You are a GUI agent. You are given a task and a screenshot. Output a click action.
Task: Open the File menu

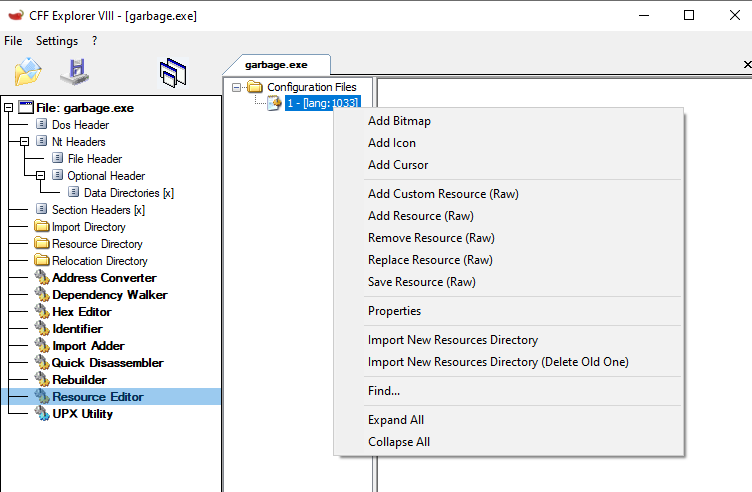pos(13,41)
